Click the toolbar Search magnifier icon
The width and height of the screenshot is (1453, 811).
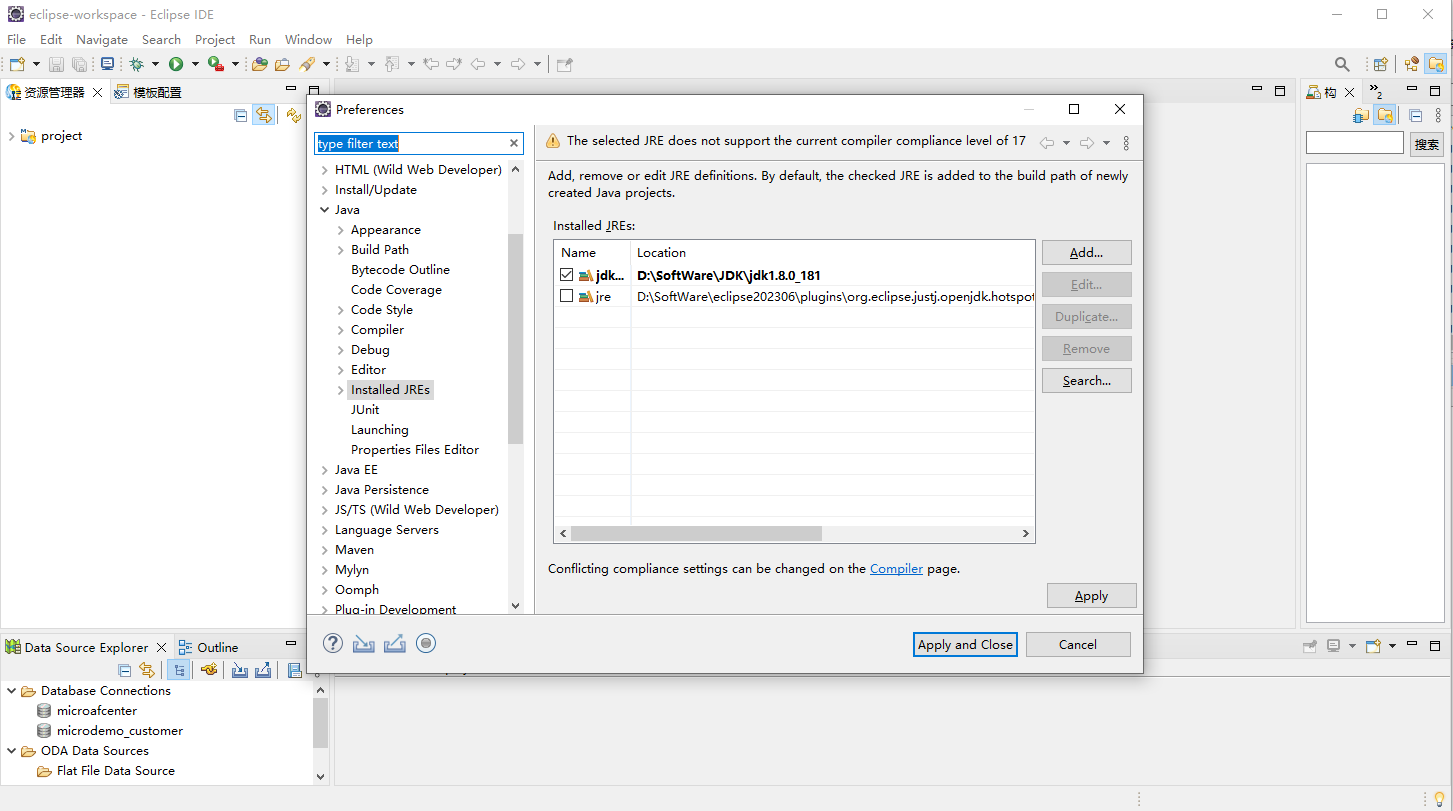[x=1342, y=64]
